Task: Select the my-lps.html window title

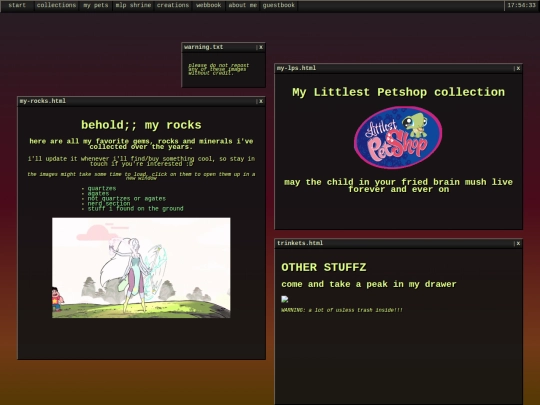Action: 297,68
